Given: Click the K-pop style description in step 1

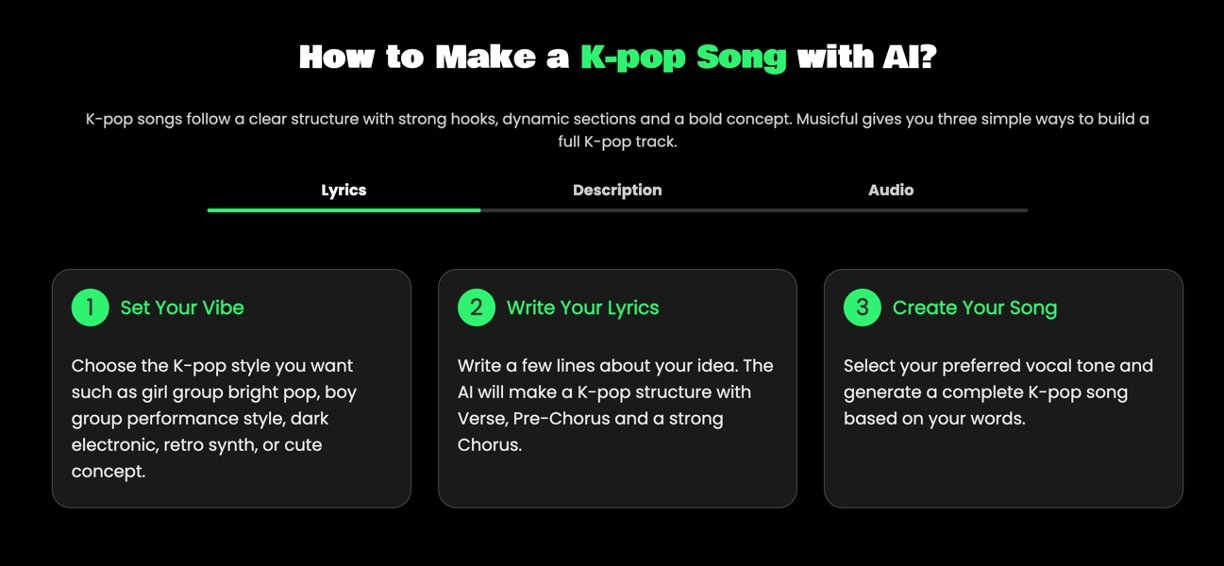Looking at the screenshot, I should click(214, 418).
